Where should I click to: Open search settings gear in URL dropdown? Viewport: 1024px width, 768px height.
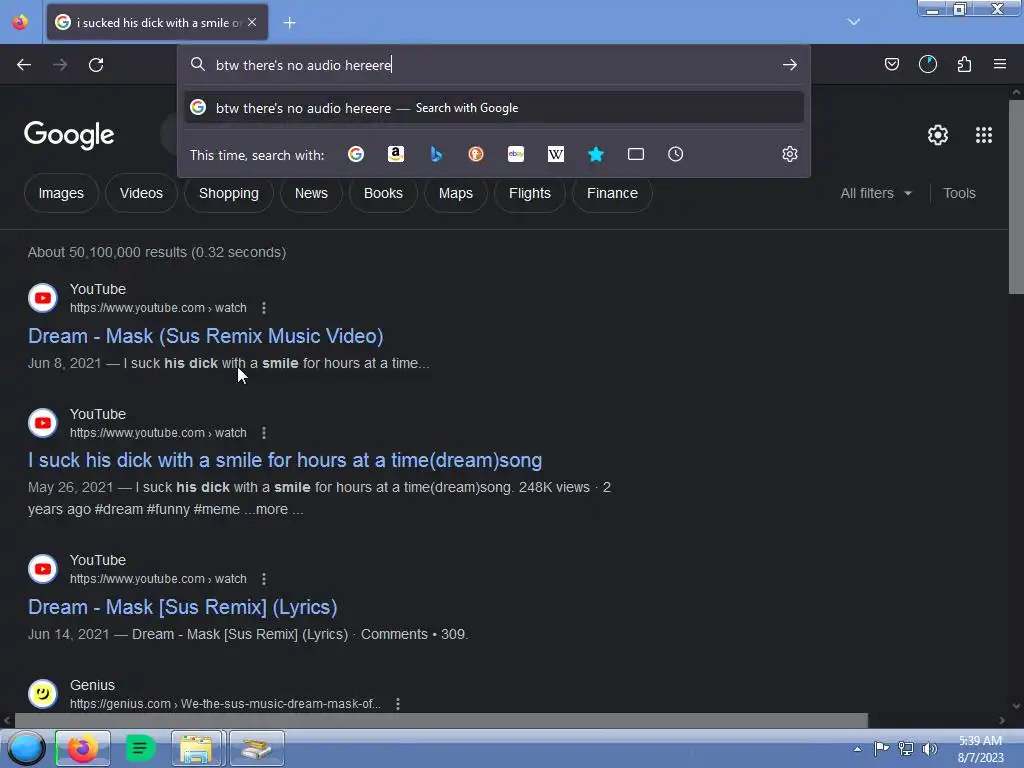[x=790, y=154]
